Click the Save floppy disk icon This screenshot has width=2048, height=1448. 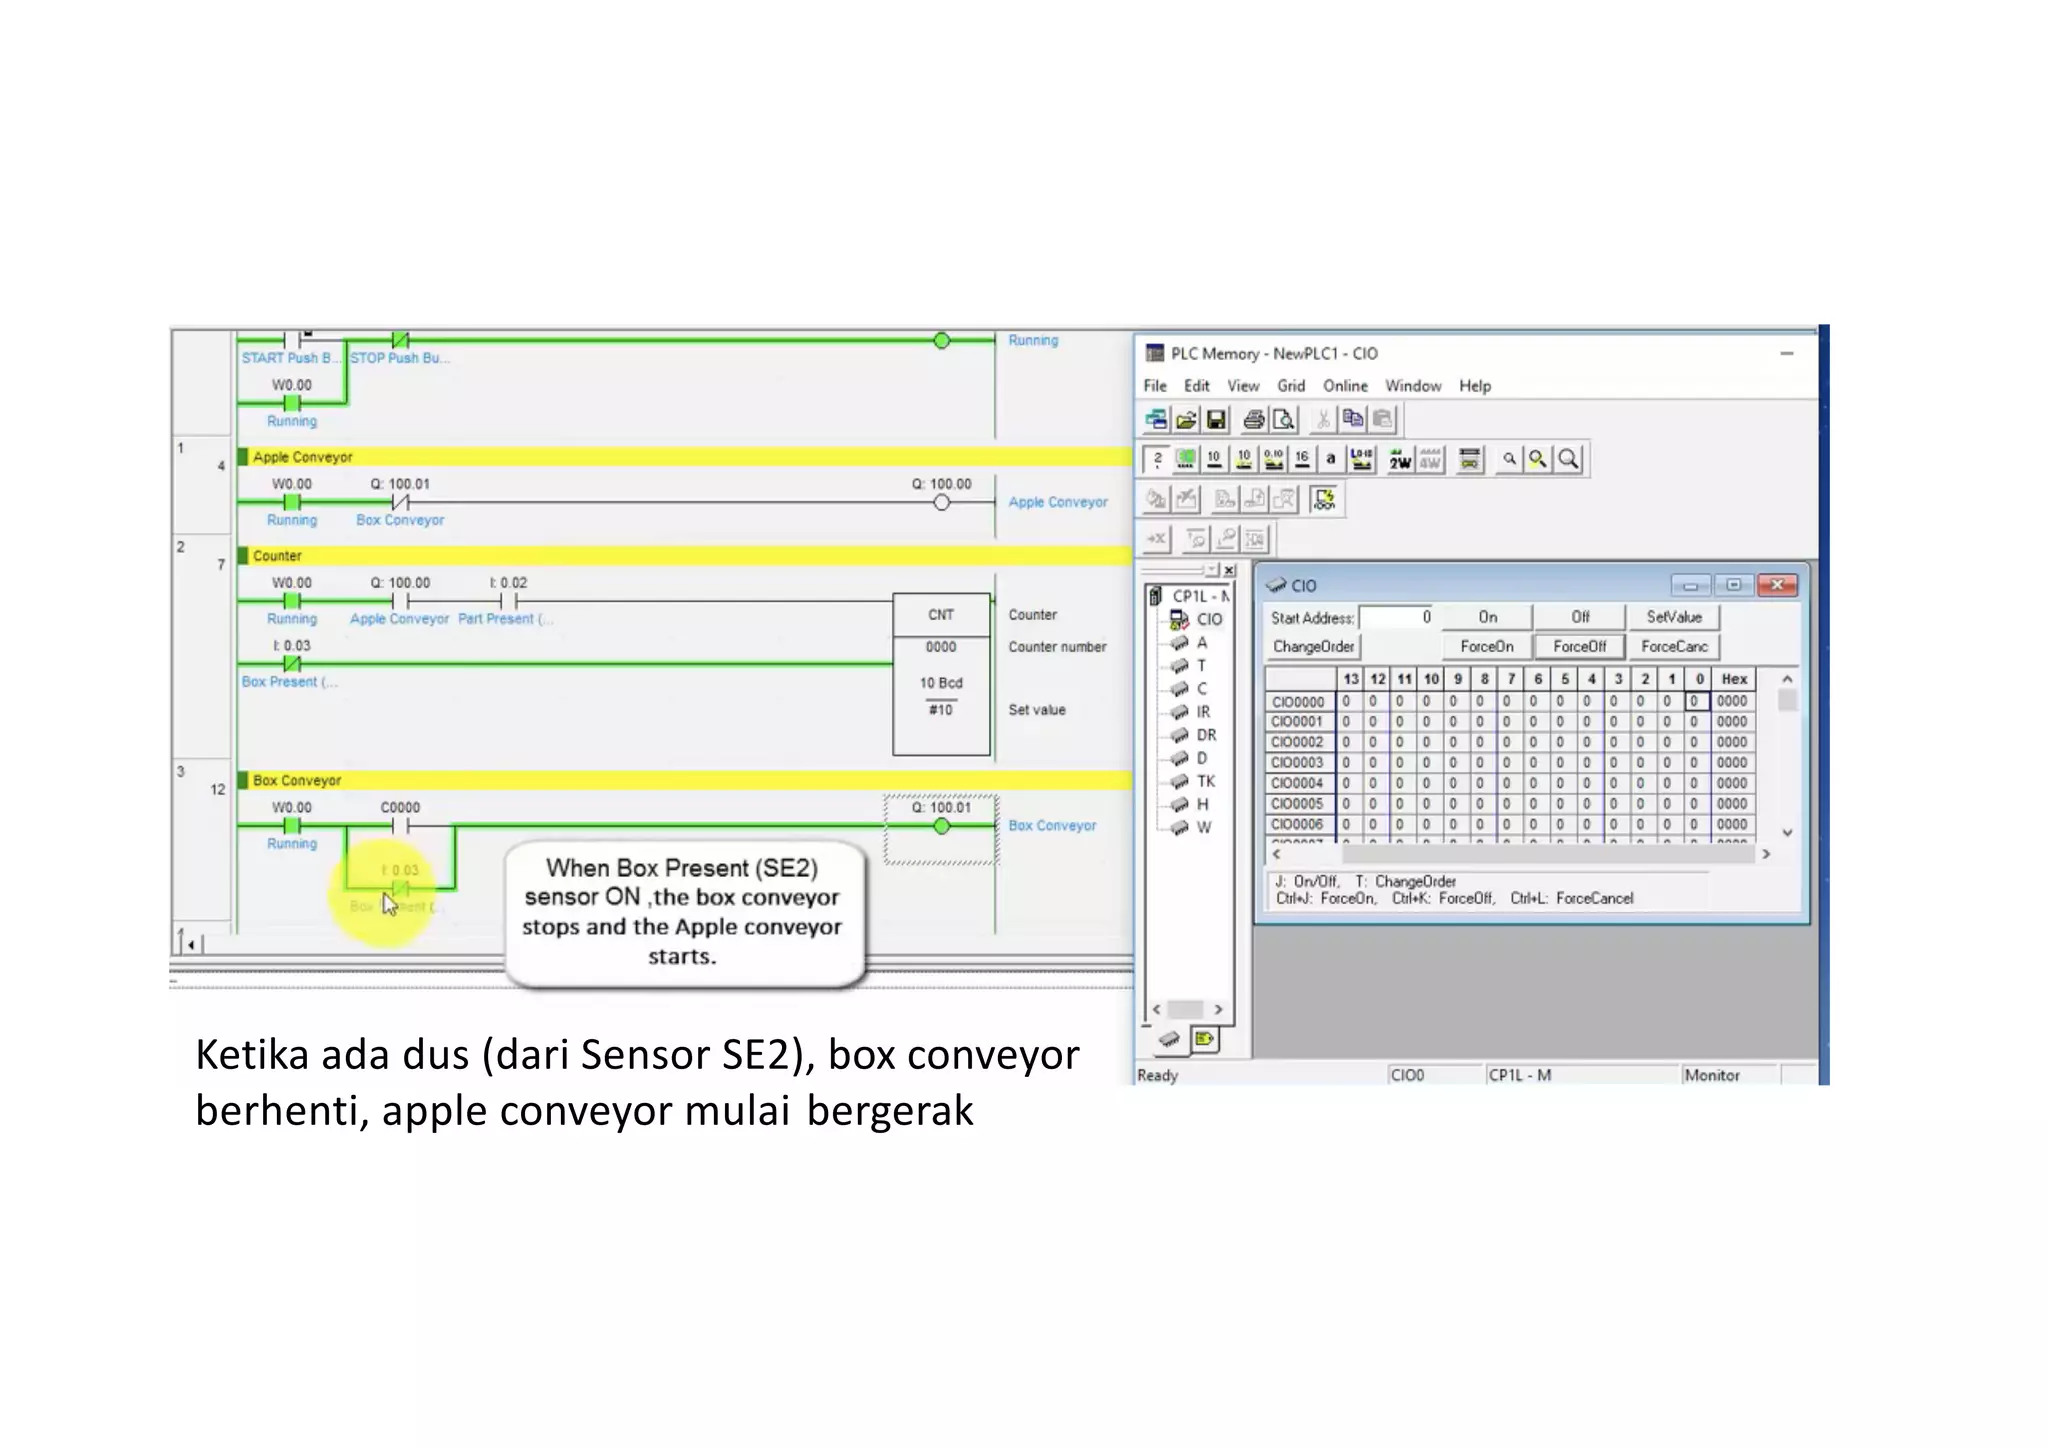(x=1216, y=420)
